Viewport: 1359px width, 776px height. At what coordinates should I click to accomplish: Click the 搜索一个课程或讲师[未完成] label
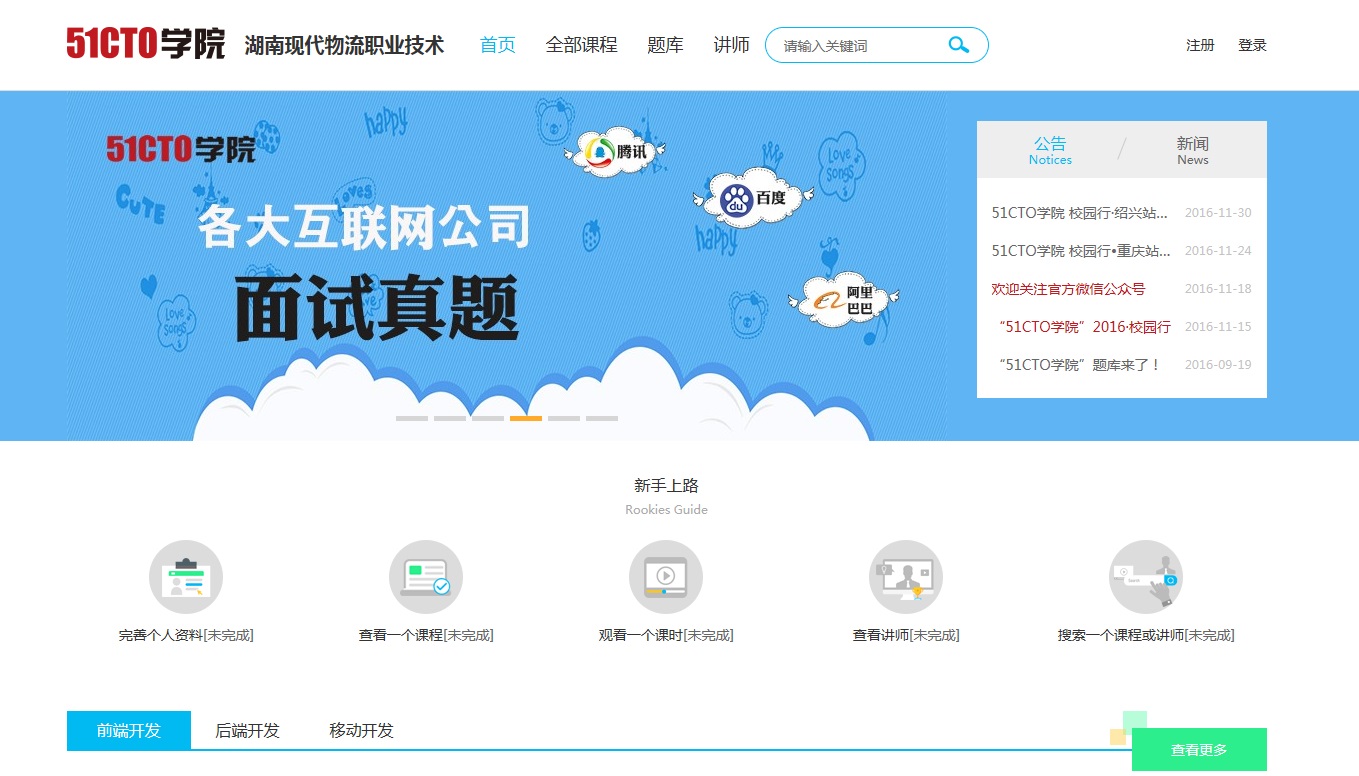pyautogui.click(x=1146, y=635)
